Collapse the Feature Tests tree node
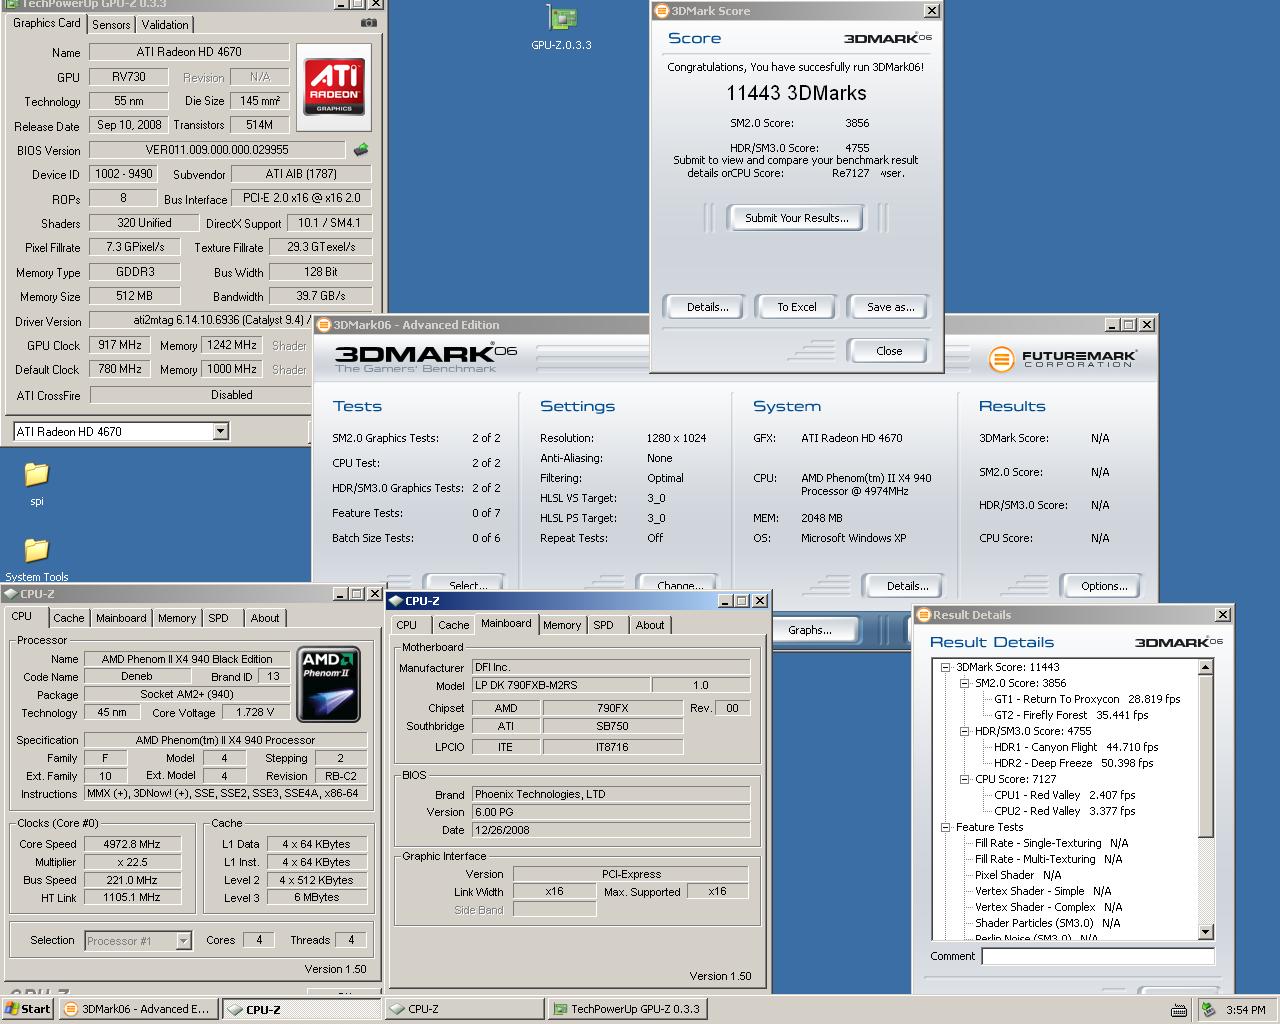 tap(945, 827)
